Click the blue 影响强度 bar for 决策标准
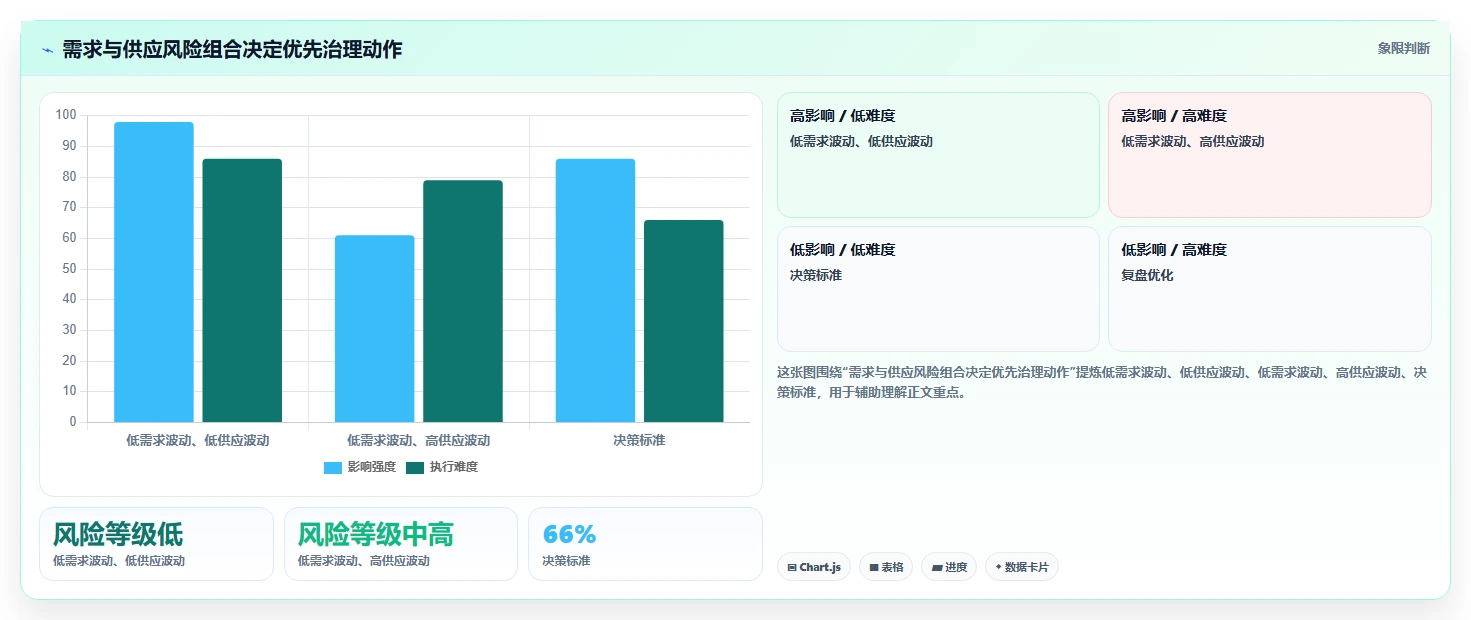The image size is (1471, 620). (595, 290)
